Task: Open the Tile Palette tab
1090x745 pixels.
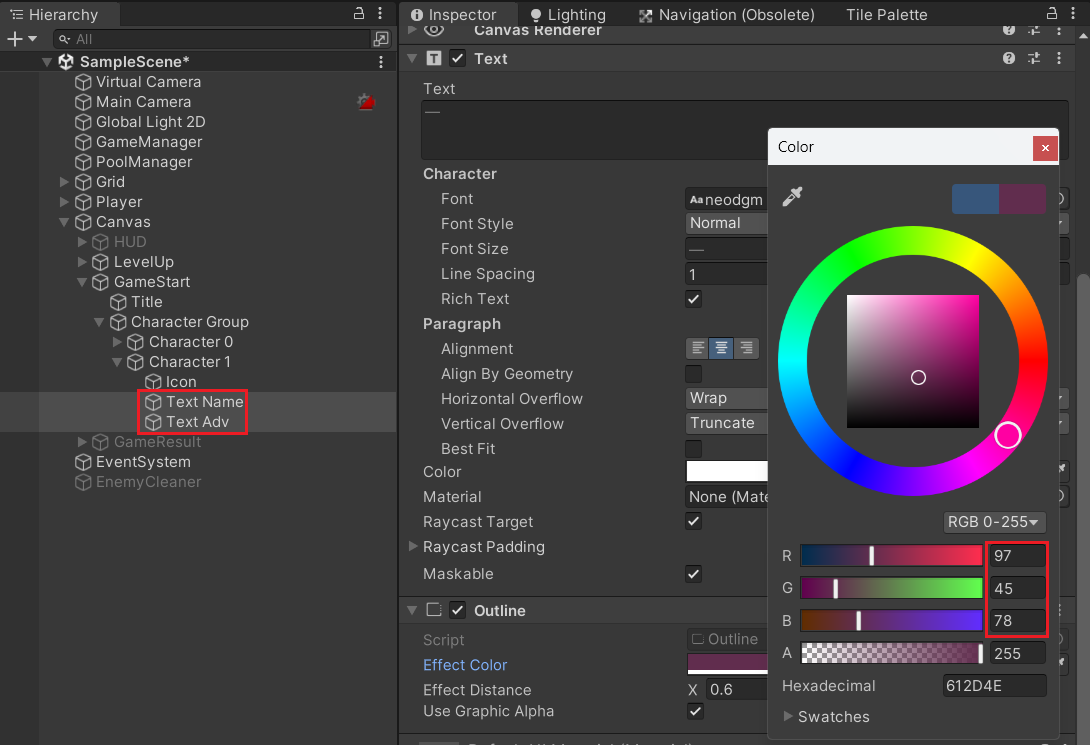Action: tap(886, 15)
